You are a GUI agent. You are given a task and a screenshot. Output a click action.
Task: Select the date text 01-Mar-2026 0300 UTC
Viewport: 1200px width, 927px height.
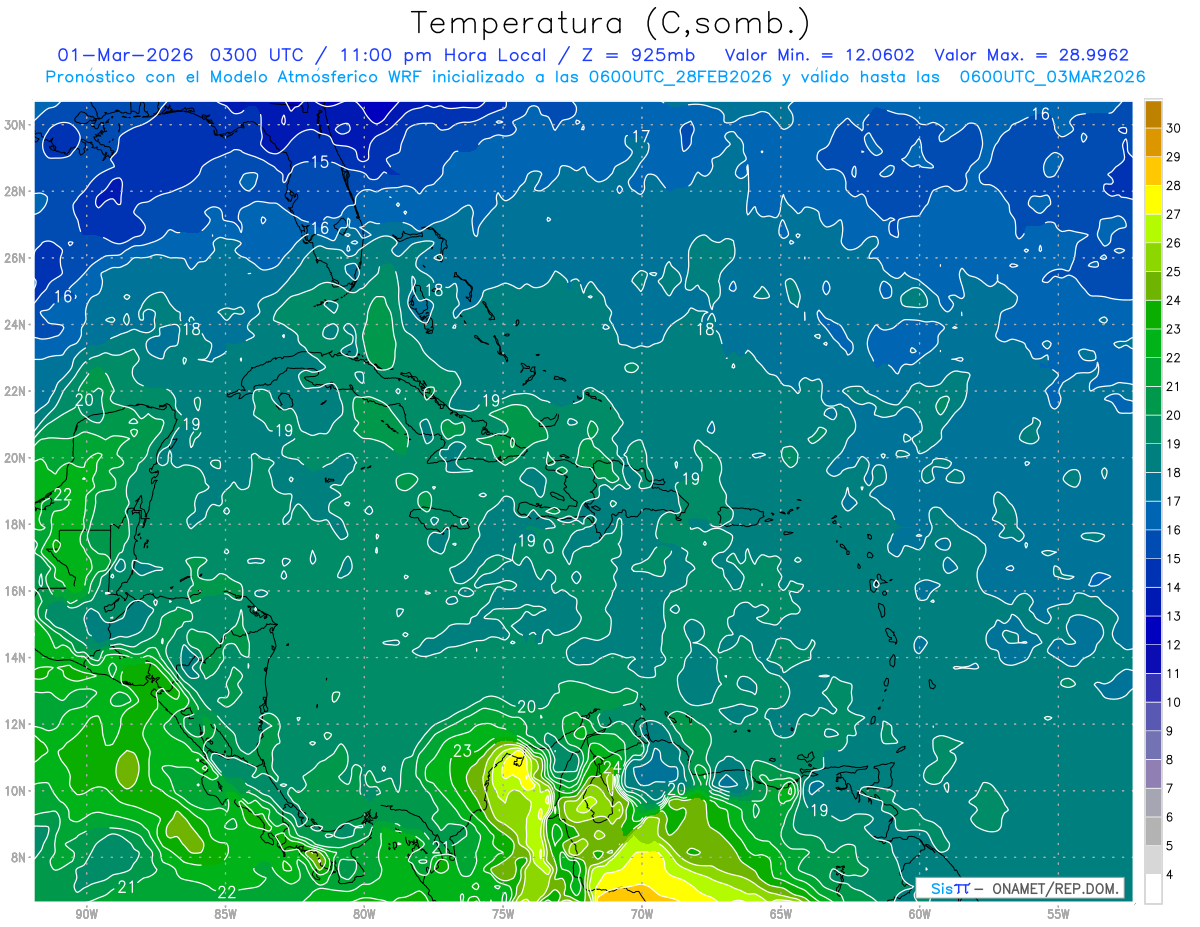(180, 55)
